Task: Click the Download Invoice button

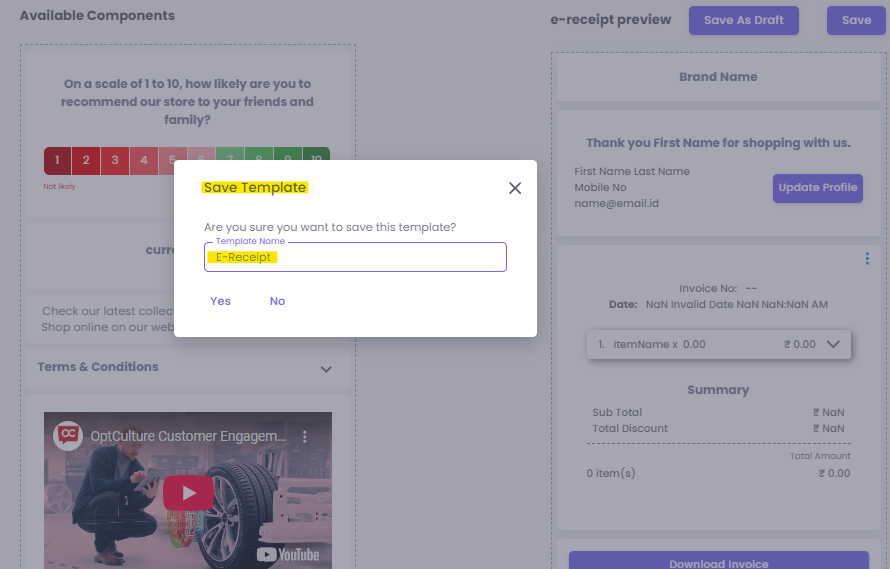Action: [x=718, y=561]
